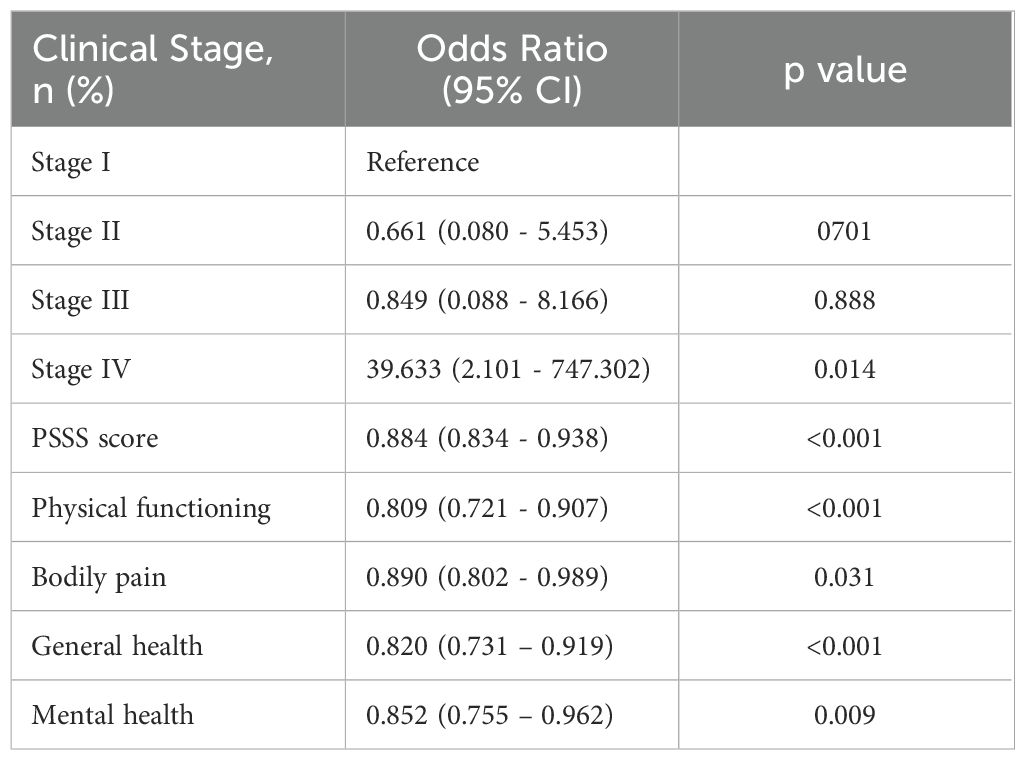Screen dimensions: 1025x760
Task: Click the p value column header
Action: [x=845, y=70]
